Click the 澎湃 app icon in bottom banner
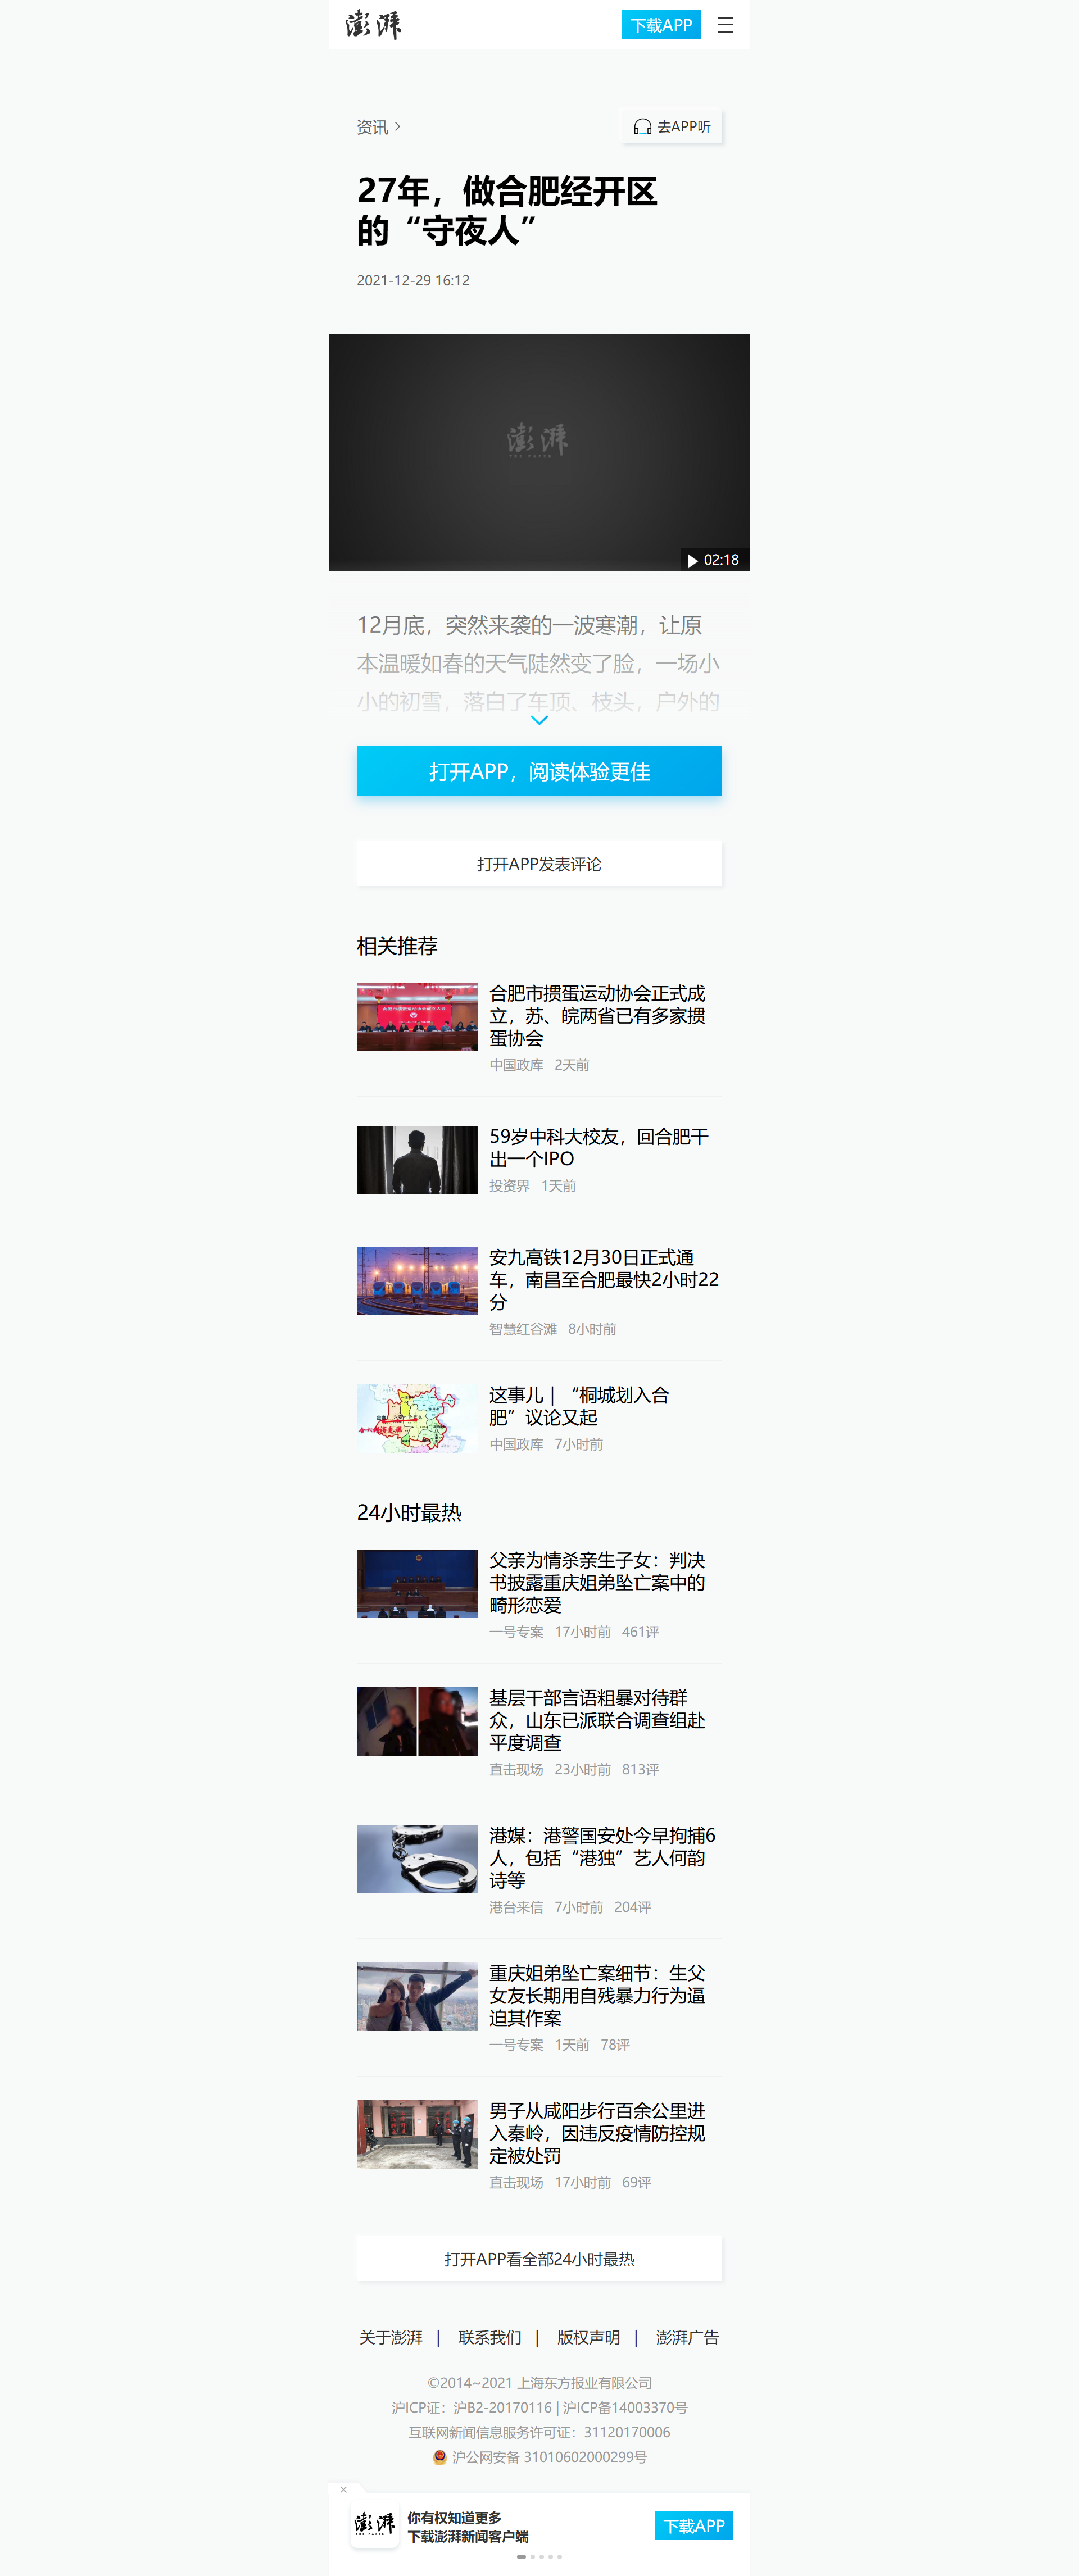The image size is (1079, 2576). (x=374, y=2525)
